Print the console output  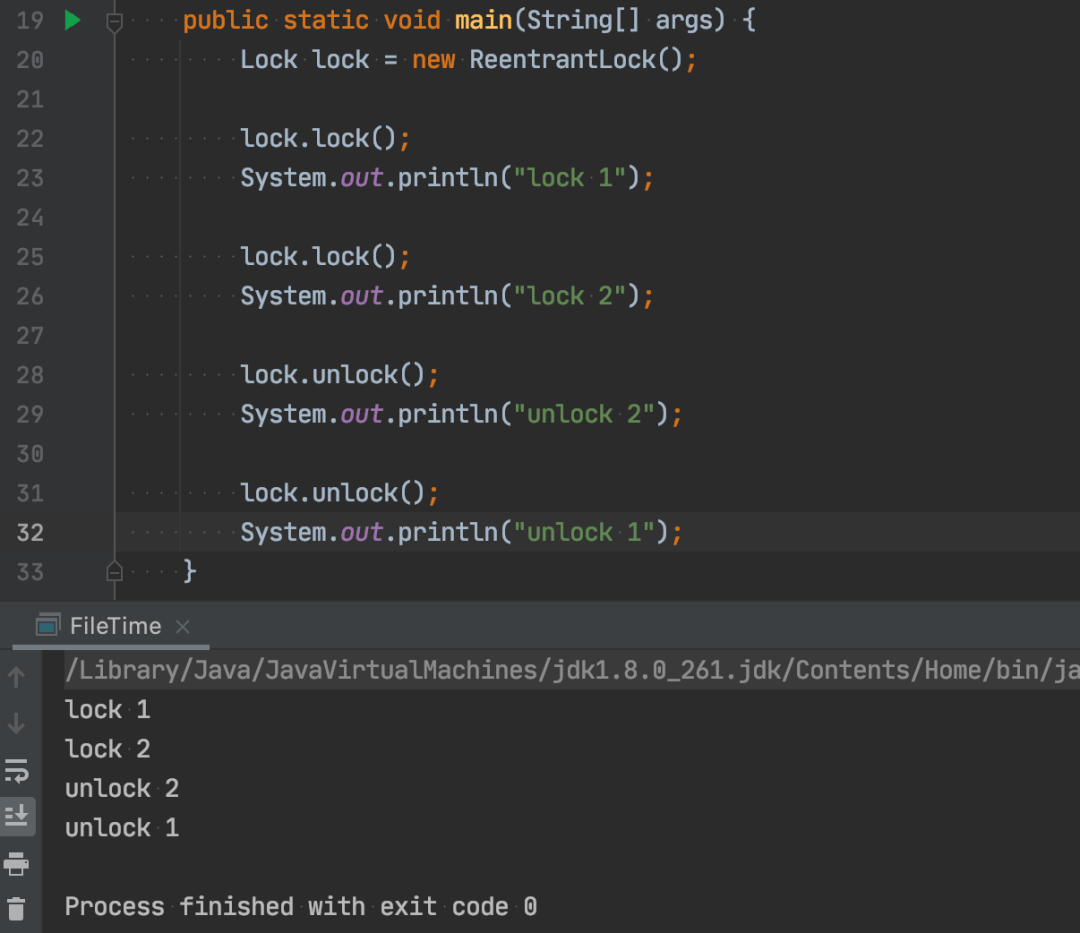point(17,863)
